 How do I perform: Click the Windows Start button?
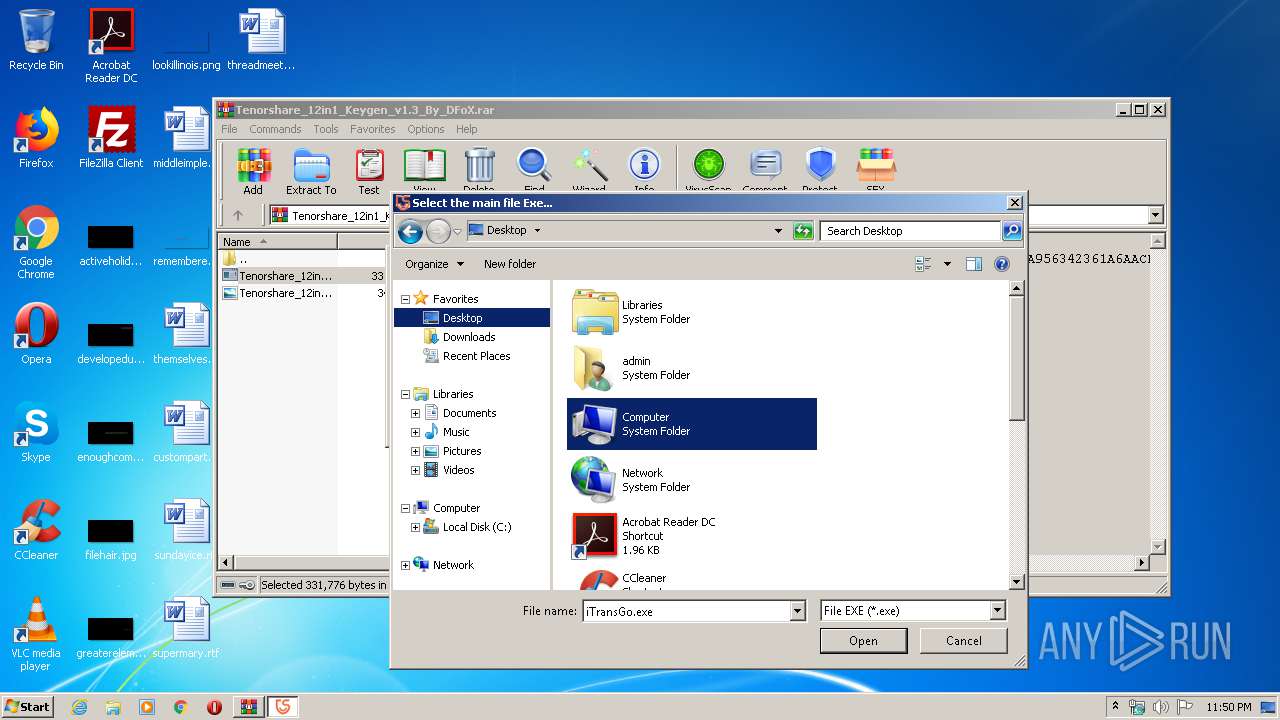tap(28, 706)
